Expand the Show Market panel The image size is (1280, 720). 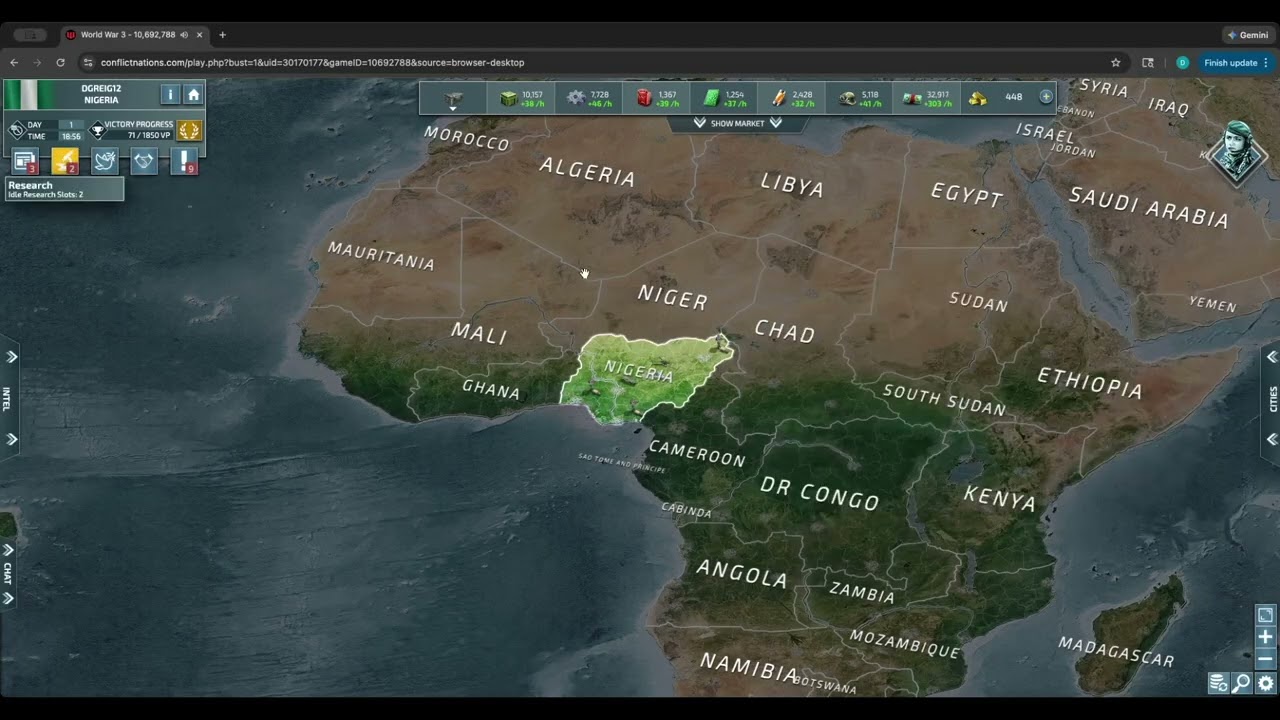point(737,123)
